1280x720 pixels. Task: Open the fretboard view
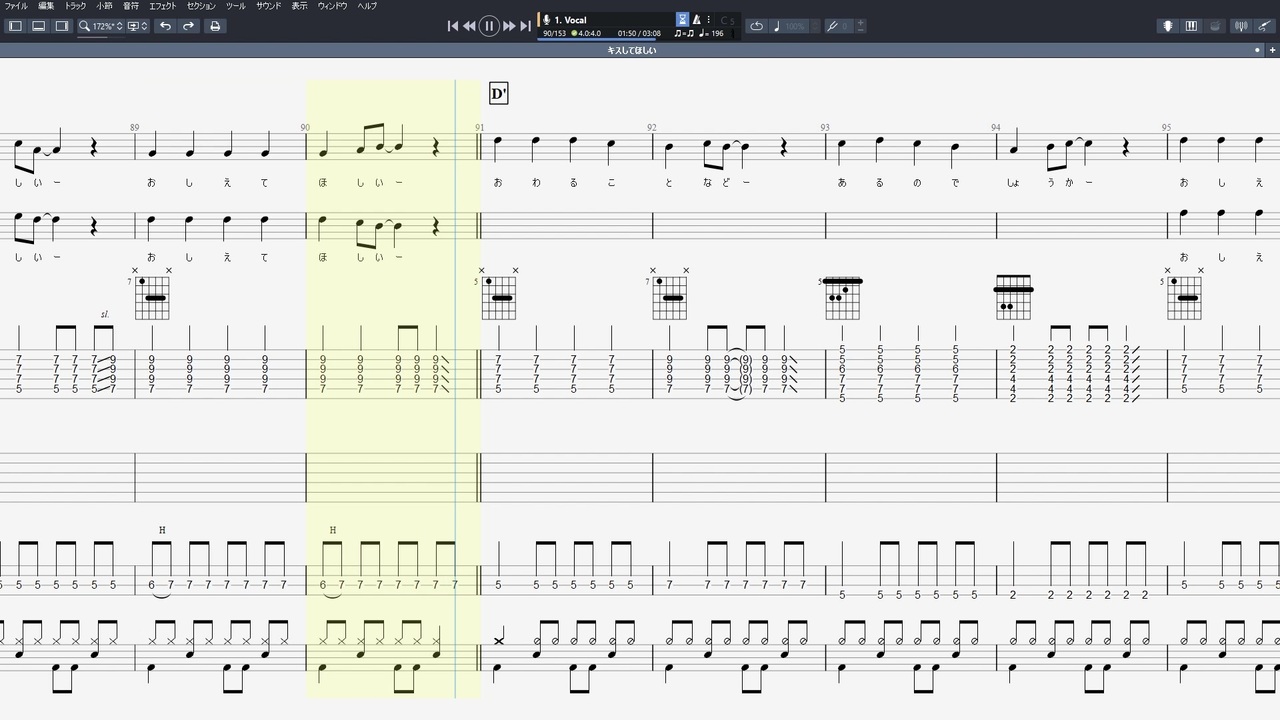[x=1167, y=26]
